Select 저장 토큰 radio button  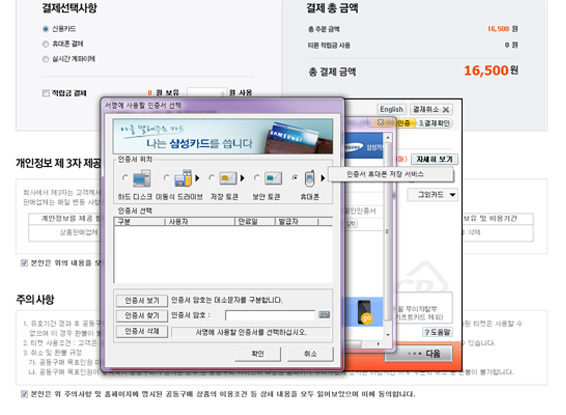tap(212, 178)
